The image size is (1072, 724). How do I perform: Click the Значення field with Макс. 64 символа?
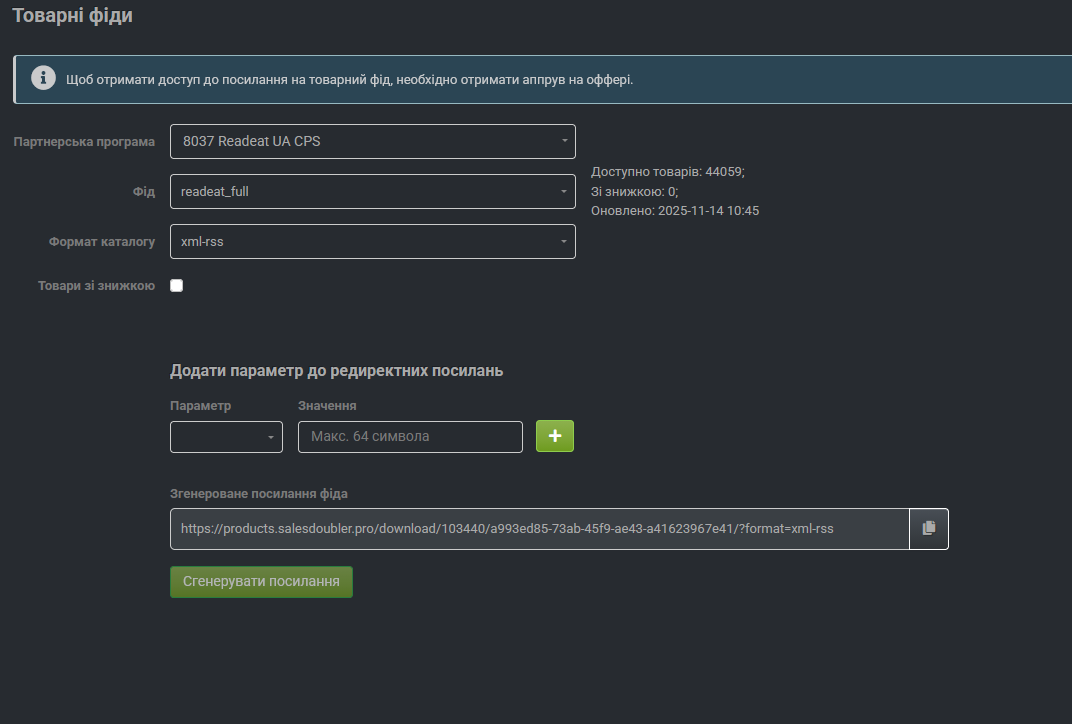point(410,437)
